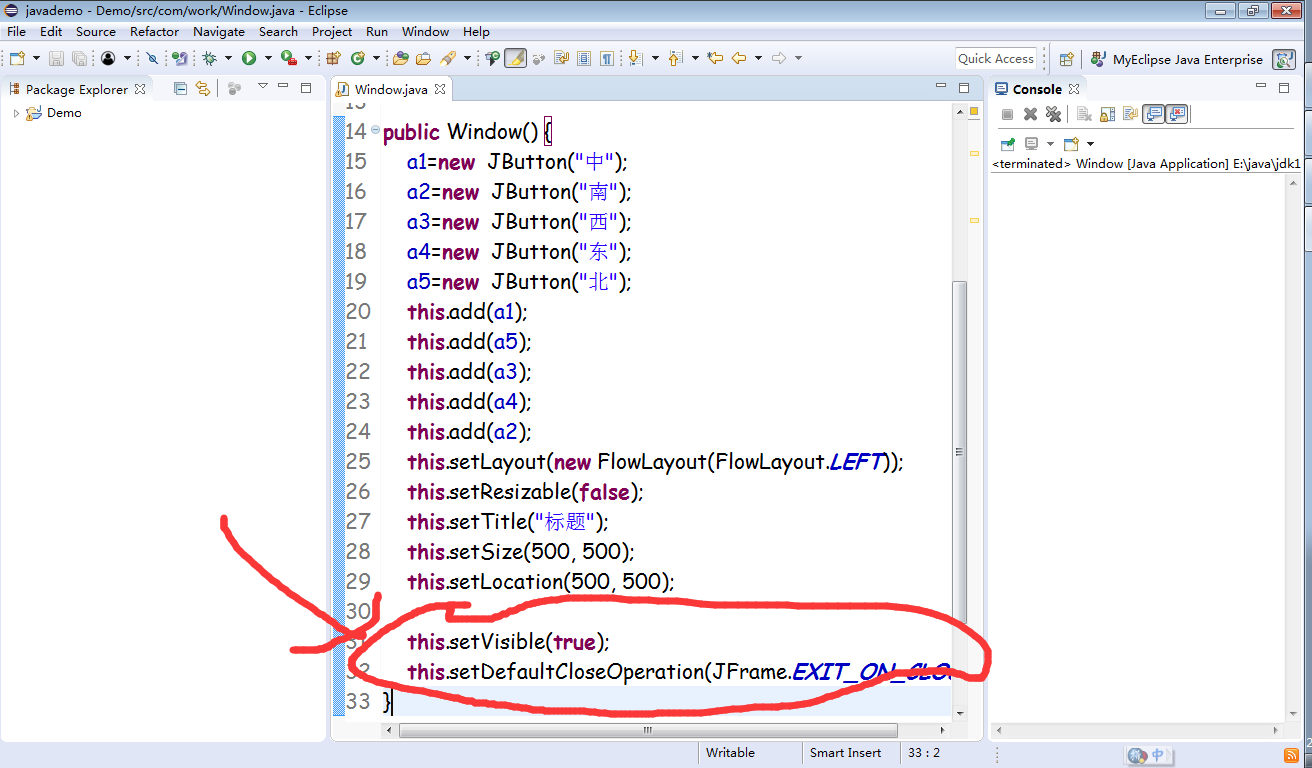Click the Open Type folder icon
Viewport: 1312px width, 768px height.
click(400, 58)
